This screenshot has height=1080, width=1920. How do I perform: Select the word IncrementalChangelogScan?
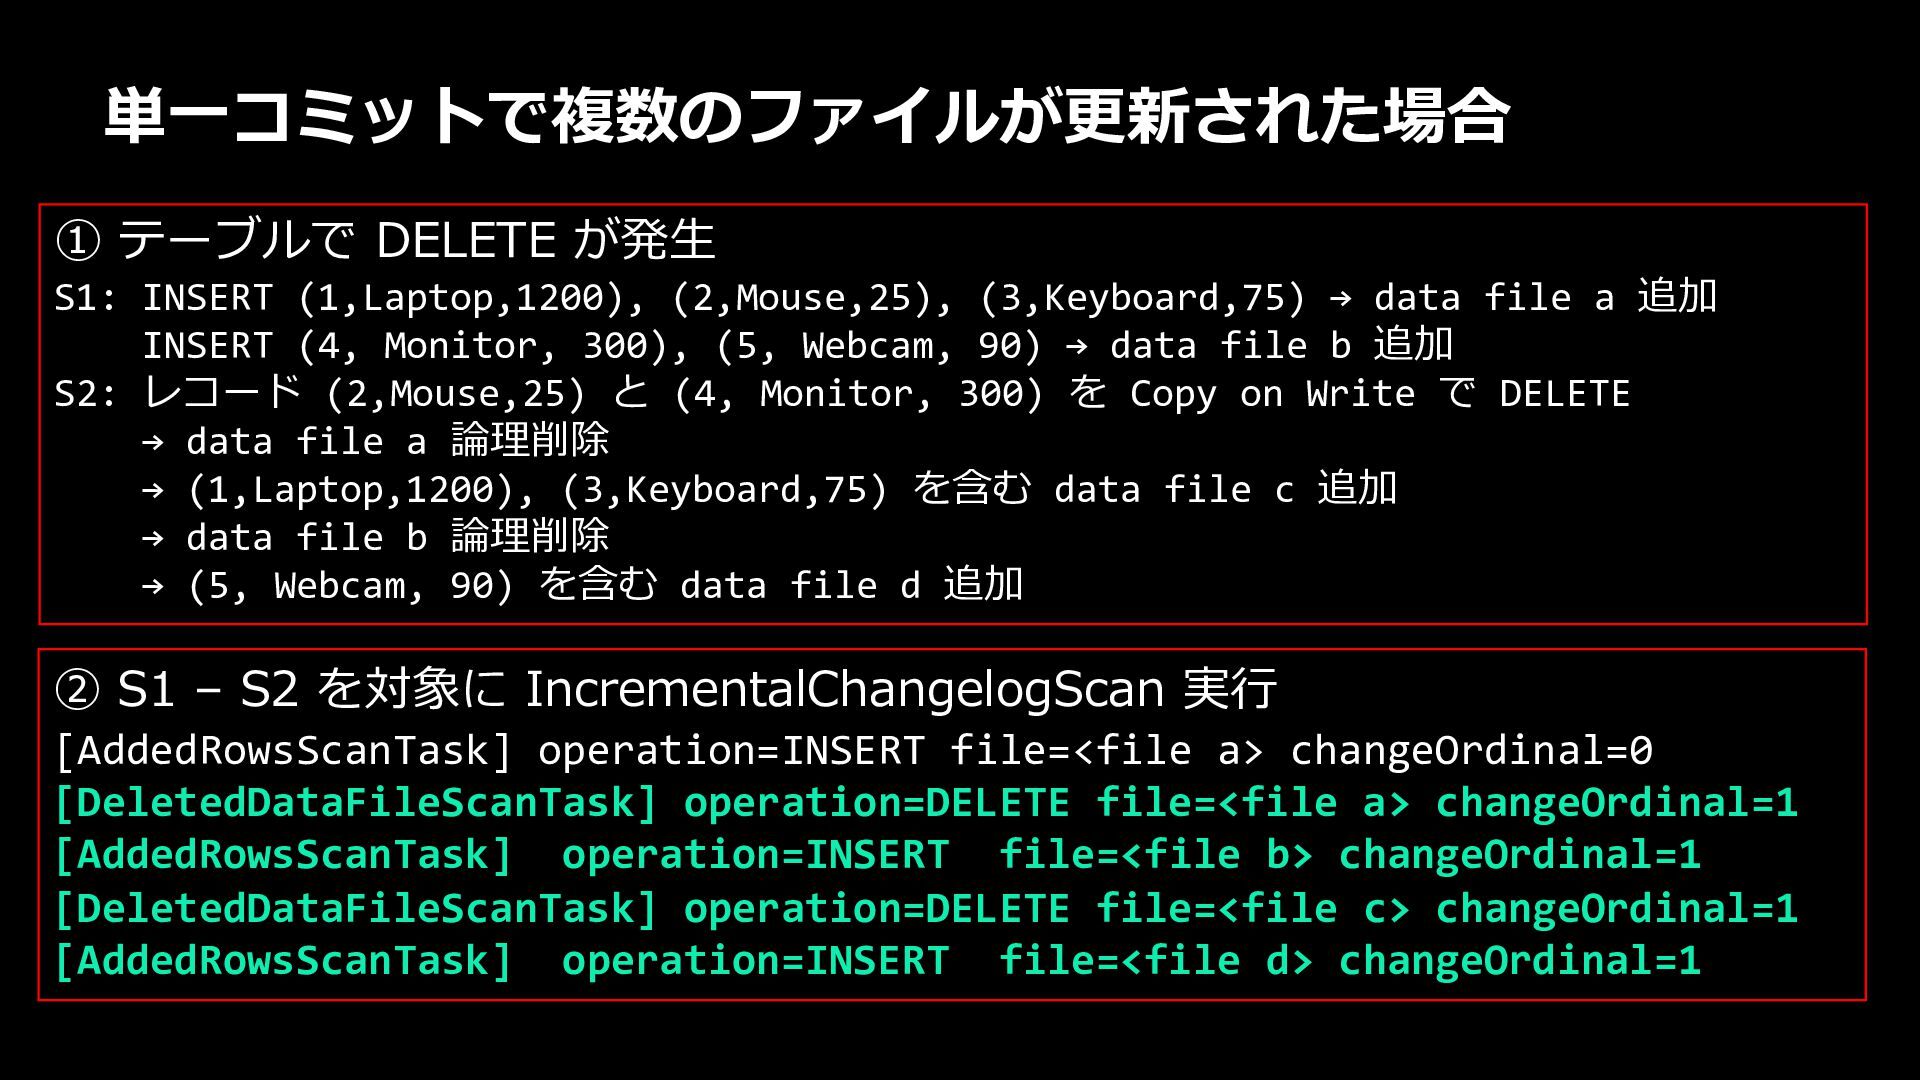click(x=845, y=689)
